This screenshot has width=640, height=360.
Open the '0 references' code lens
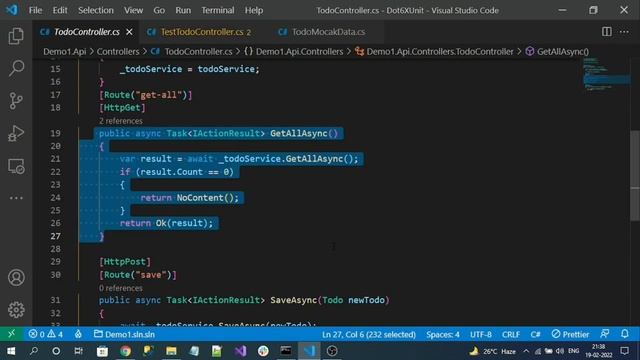coord(121,288)
